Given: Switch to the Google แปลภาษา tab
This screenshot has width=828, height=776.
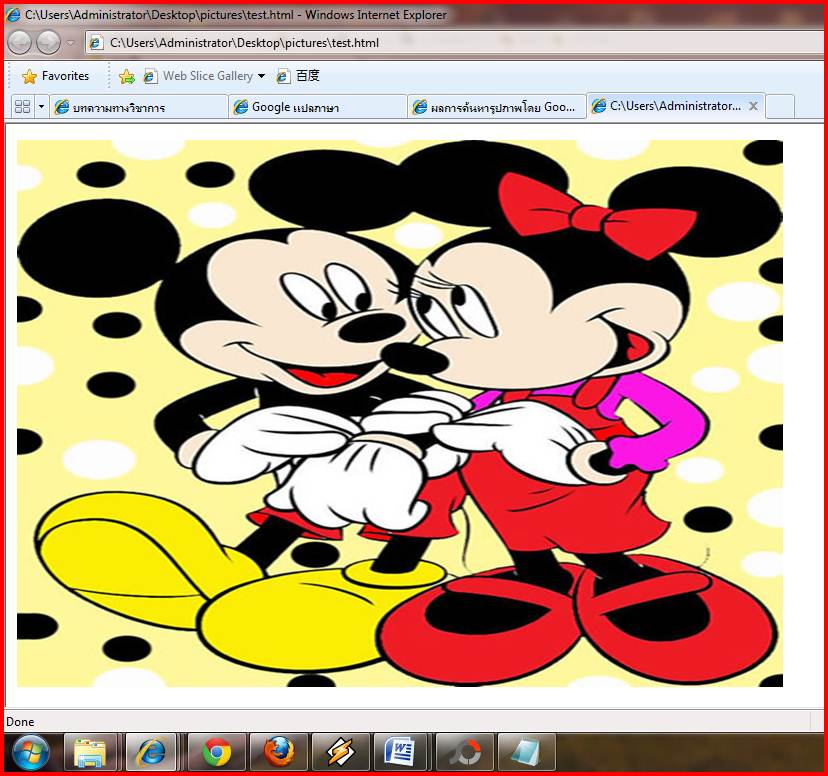Looking at the screenshot, I should click(x=317, y=107).
